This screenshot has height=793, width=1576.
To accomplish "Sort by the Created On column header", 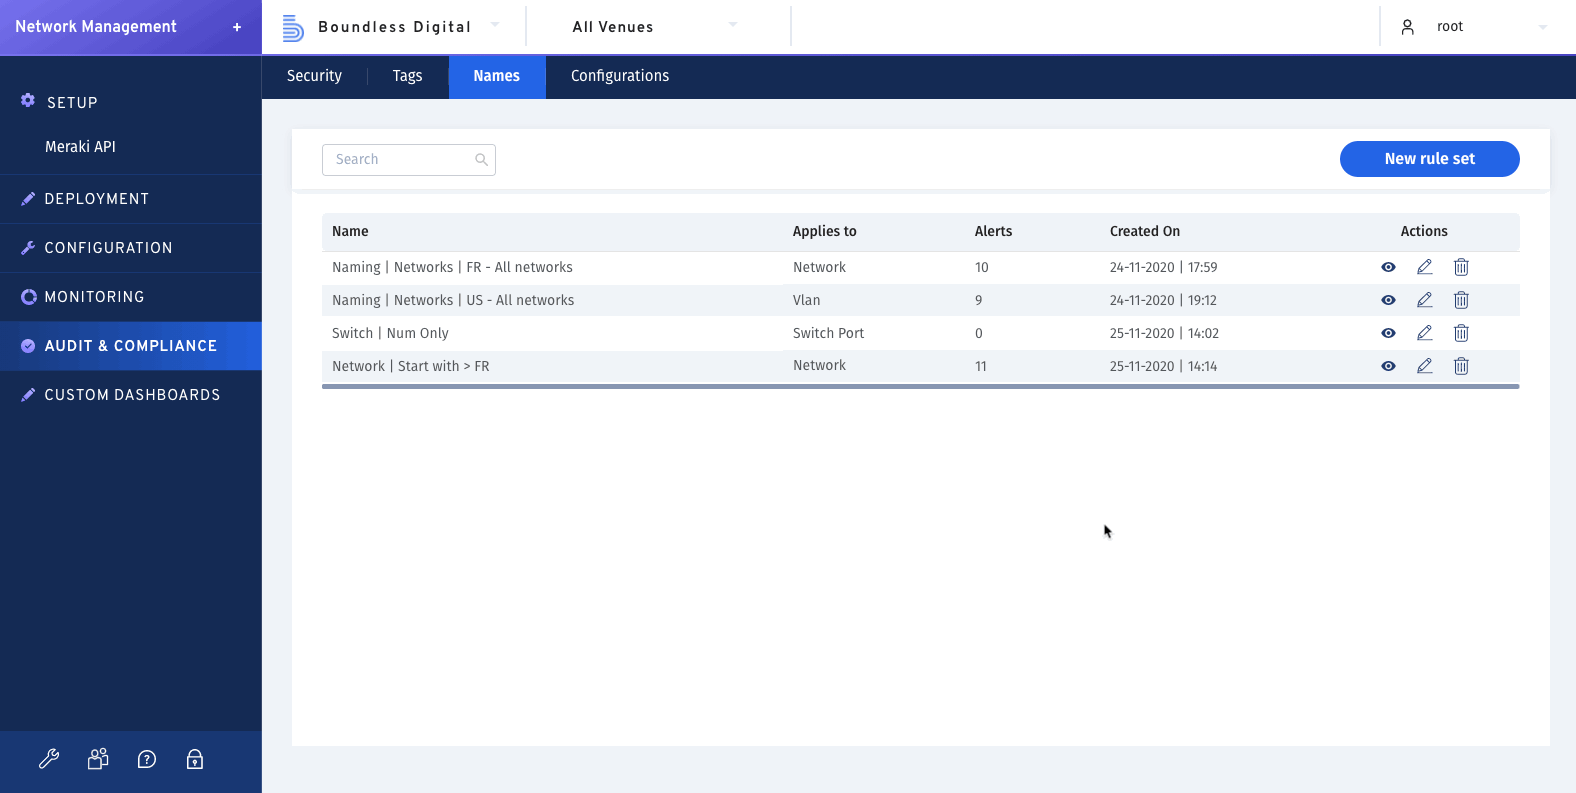I will [1145, 231].
